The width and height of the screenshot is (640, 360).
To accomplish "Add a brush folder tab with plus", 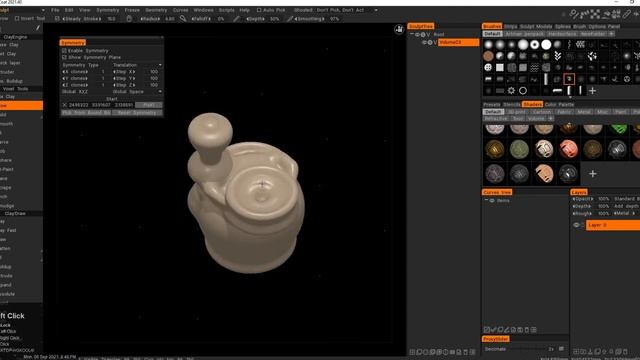I will point(611,33).
